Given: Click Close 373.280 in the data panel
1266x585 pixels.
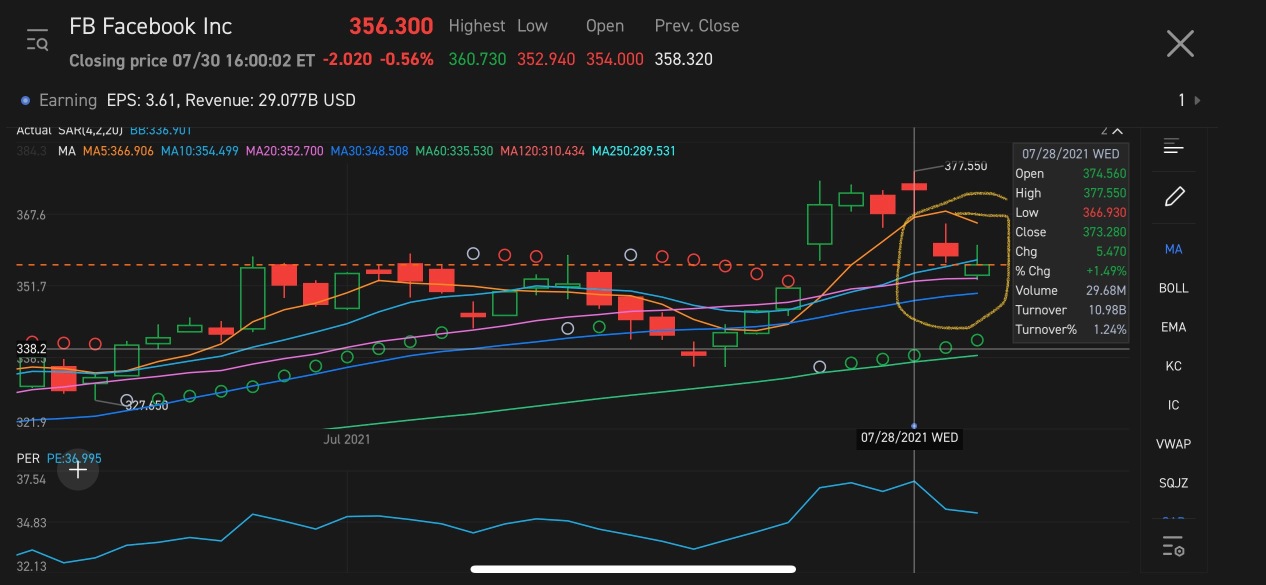Looking at the screenshot, I should click(1070, 232).
